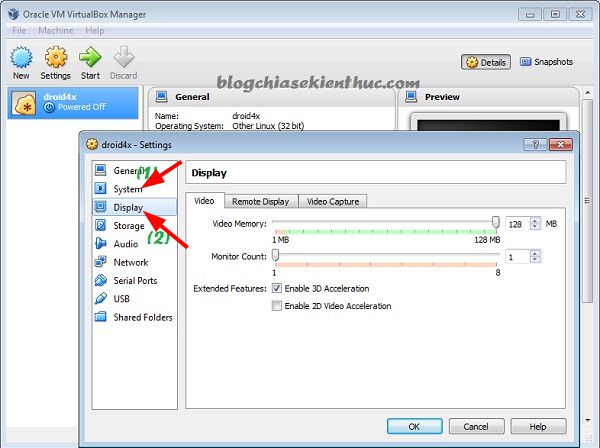This screenshot has height=448, width=600.
Task: Open the Machine menu
Action: 55,31
